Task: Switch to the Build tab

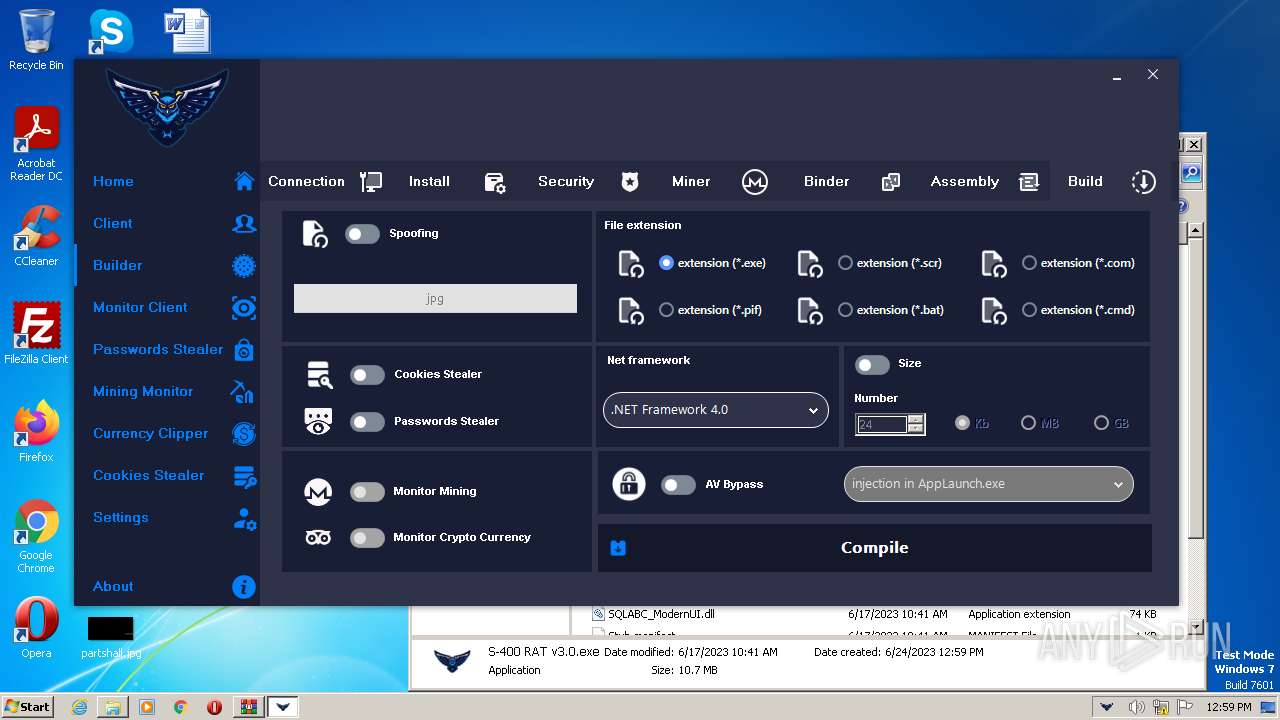Action: tap(1085, 181)
